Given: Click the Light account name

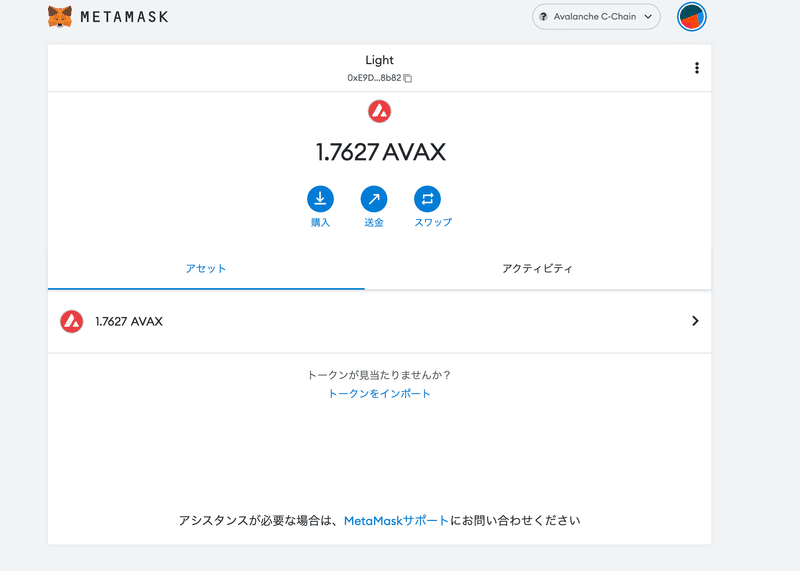Looking at the screenshot, I should 379,60.
